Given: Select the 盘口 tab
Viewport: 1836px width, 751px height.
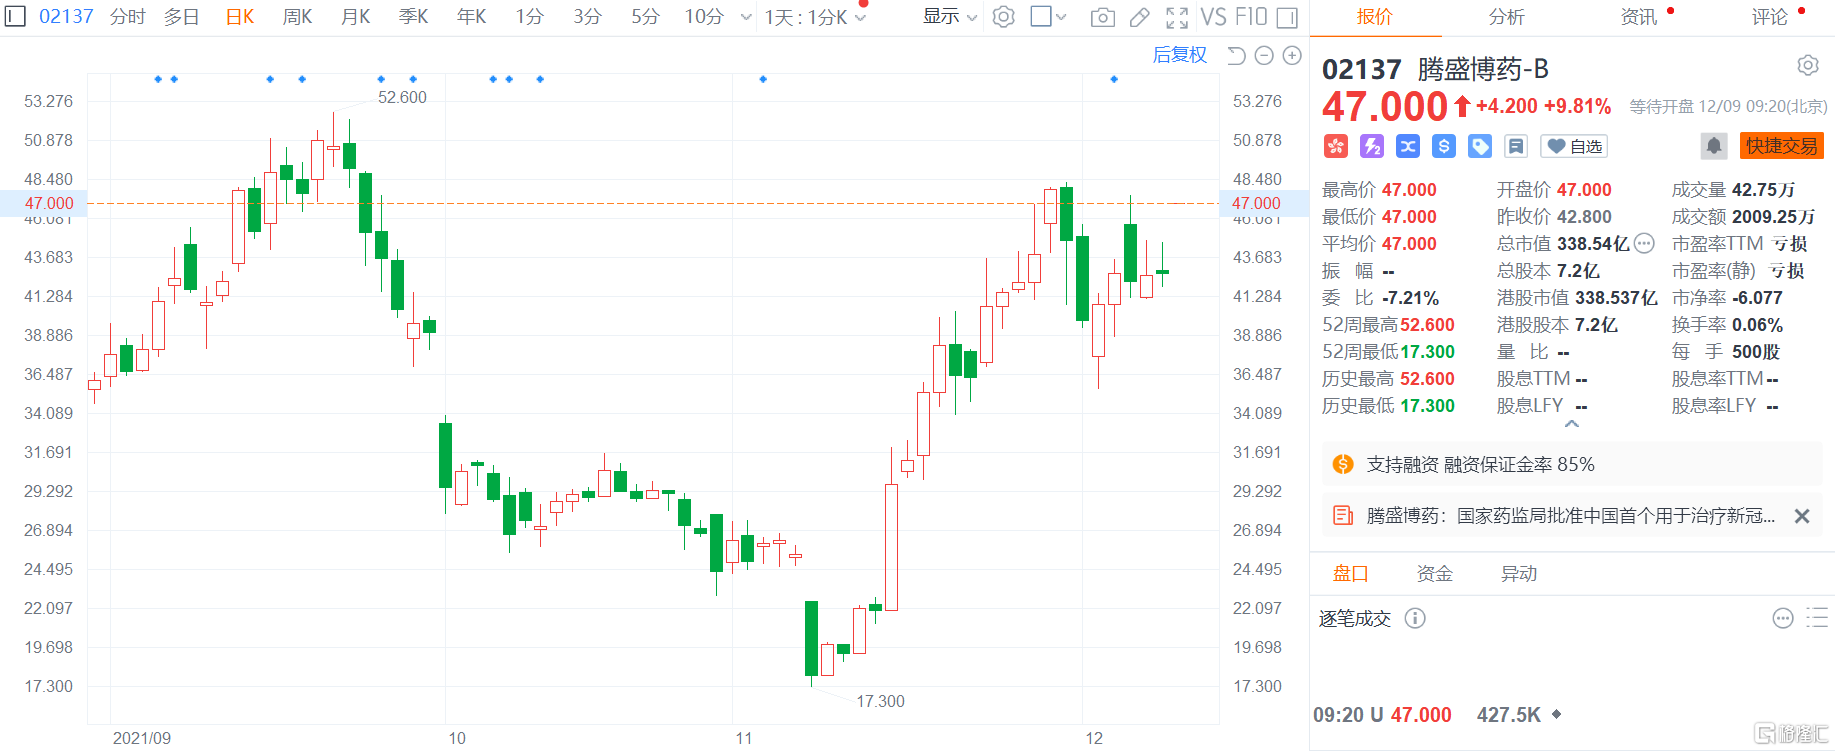Looking at the screenshot, I should [1350, 574].
